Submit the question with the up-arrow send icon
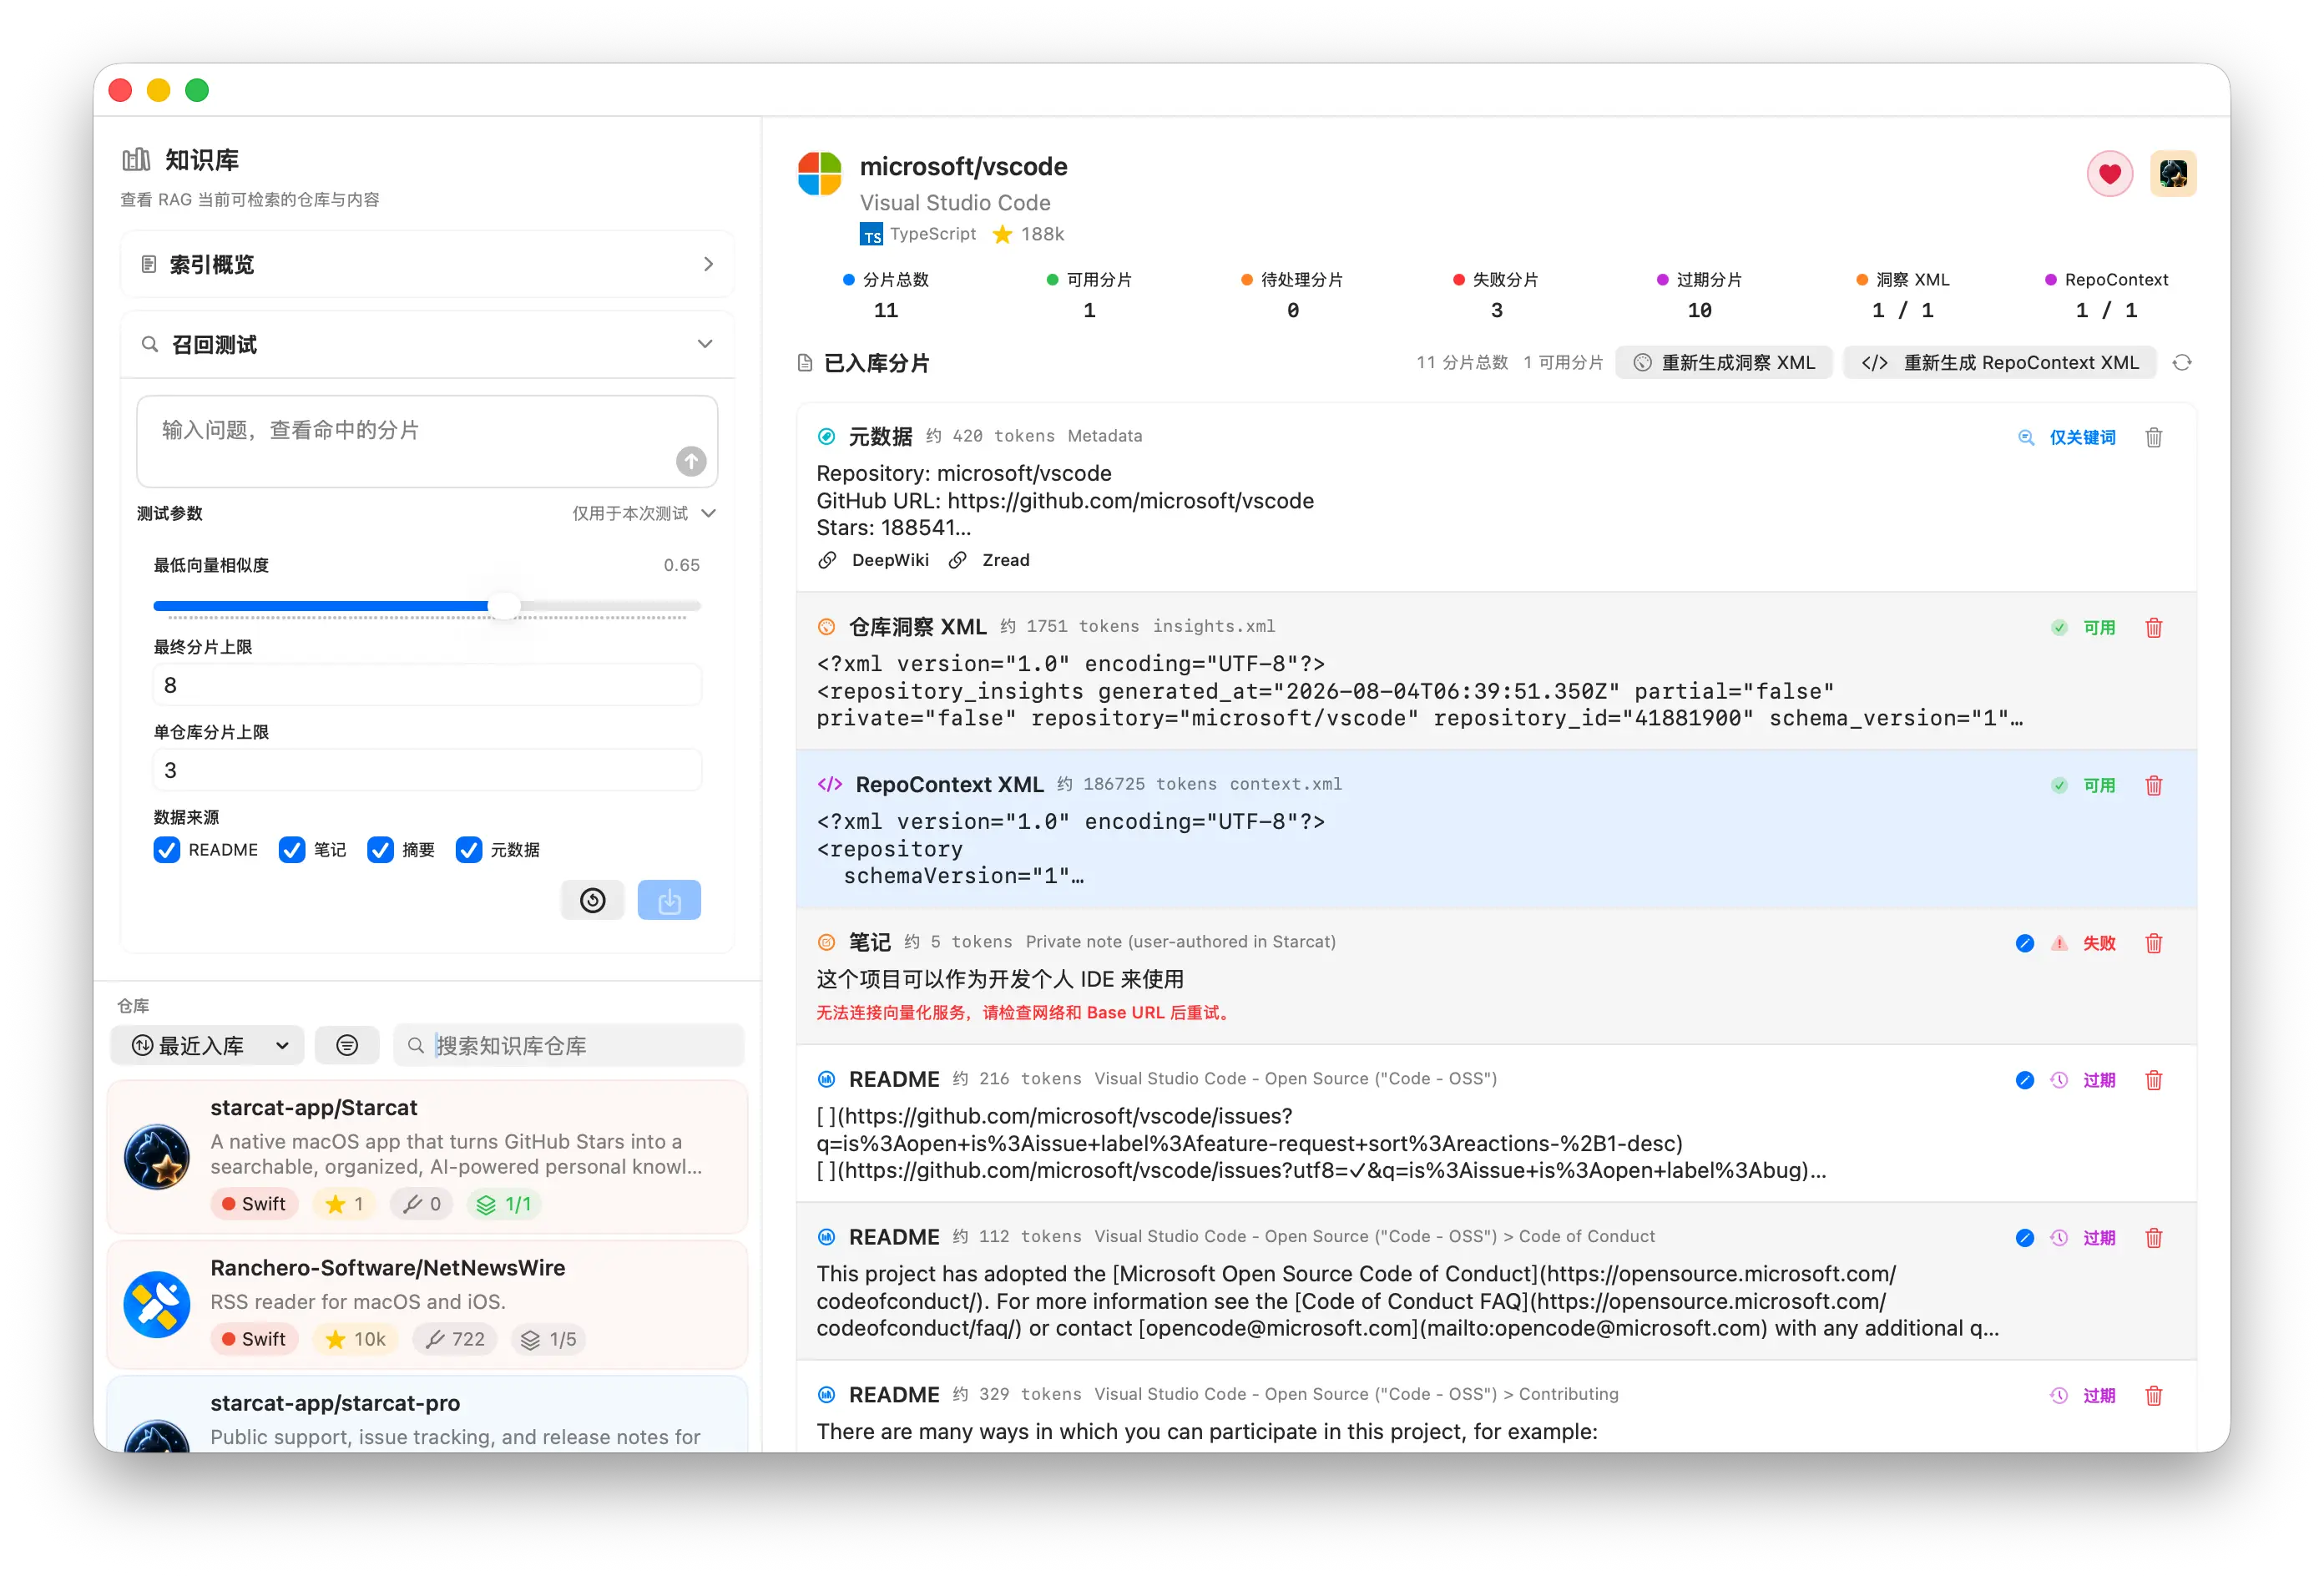Viewport: 2324px width, 1576px height. click(x=691, y=461)
